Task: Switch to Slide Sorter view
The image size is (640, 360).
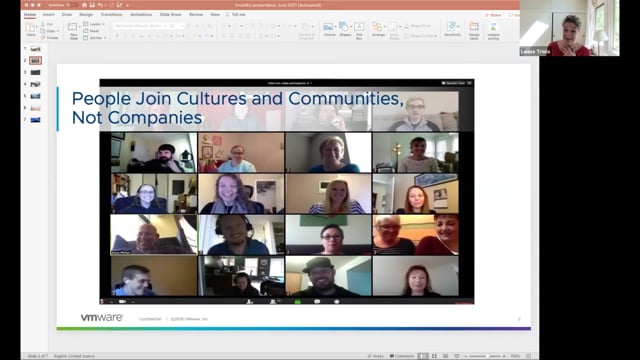Action: coord(434,356)
